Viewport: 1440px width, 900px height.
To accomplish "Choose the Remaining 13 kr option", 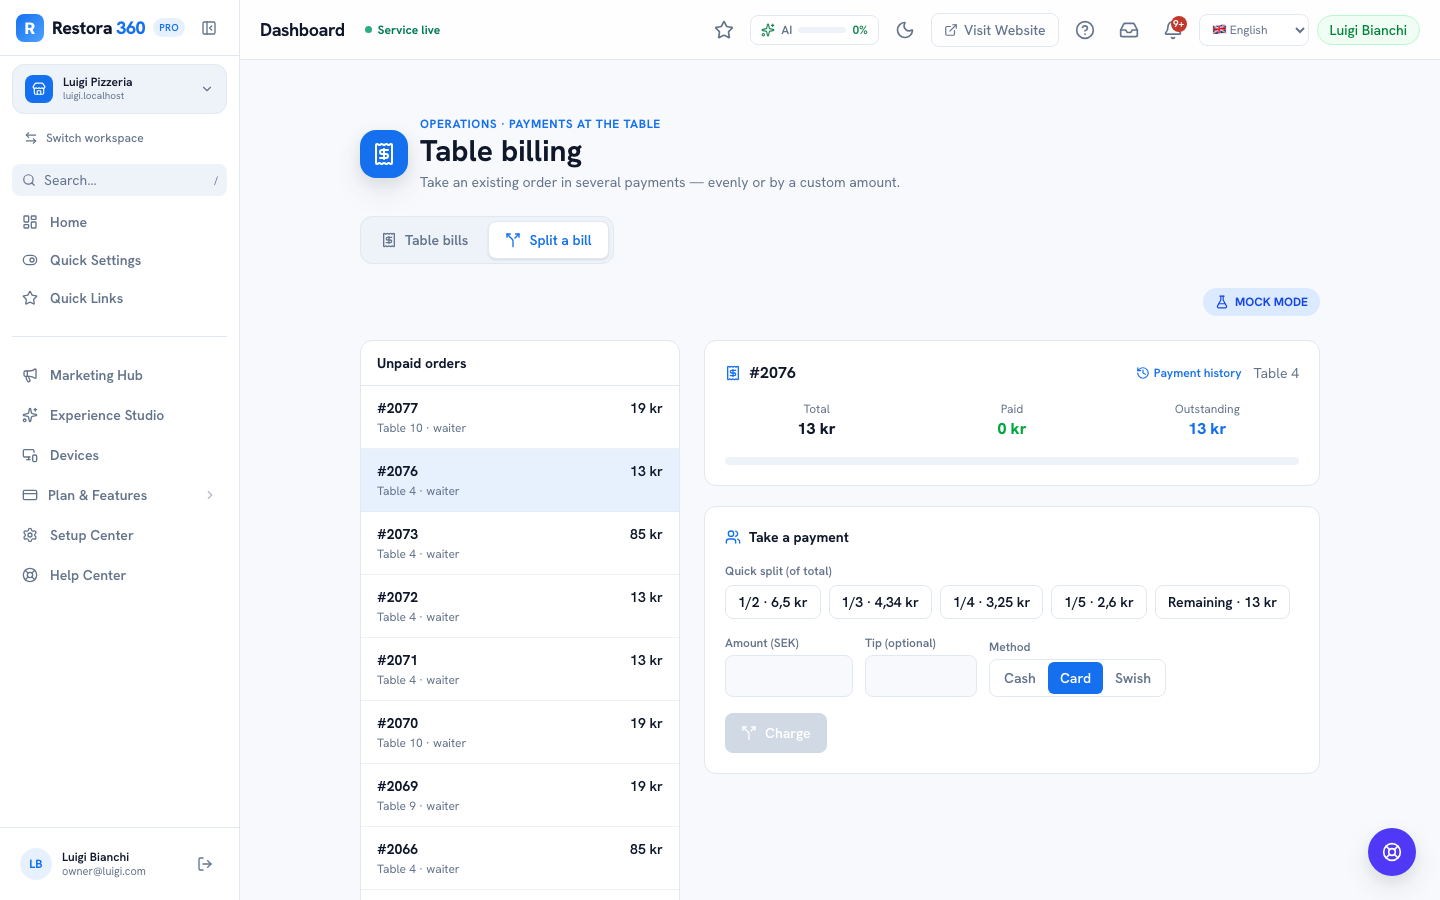I will [x=1222, y=602].
